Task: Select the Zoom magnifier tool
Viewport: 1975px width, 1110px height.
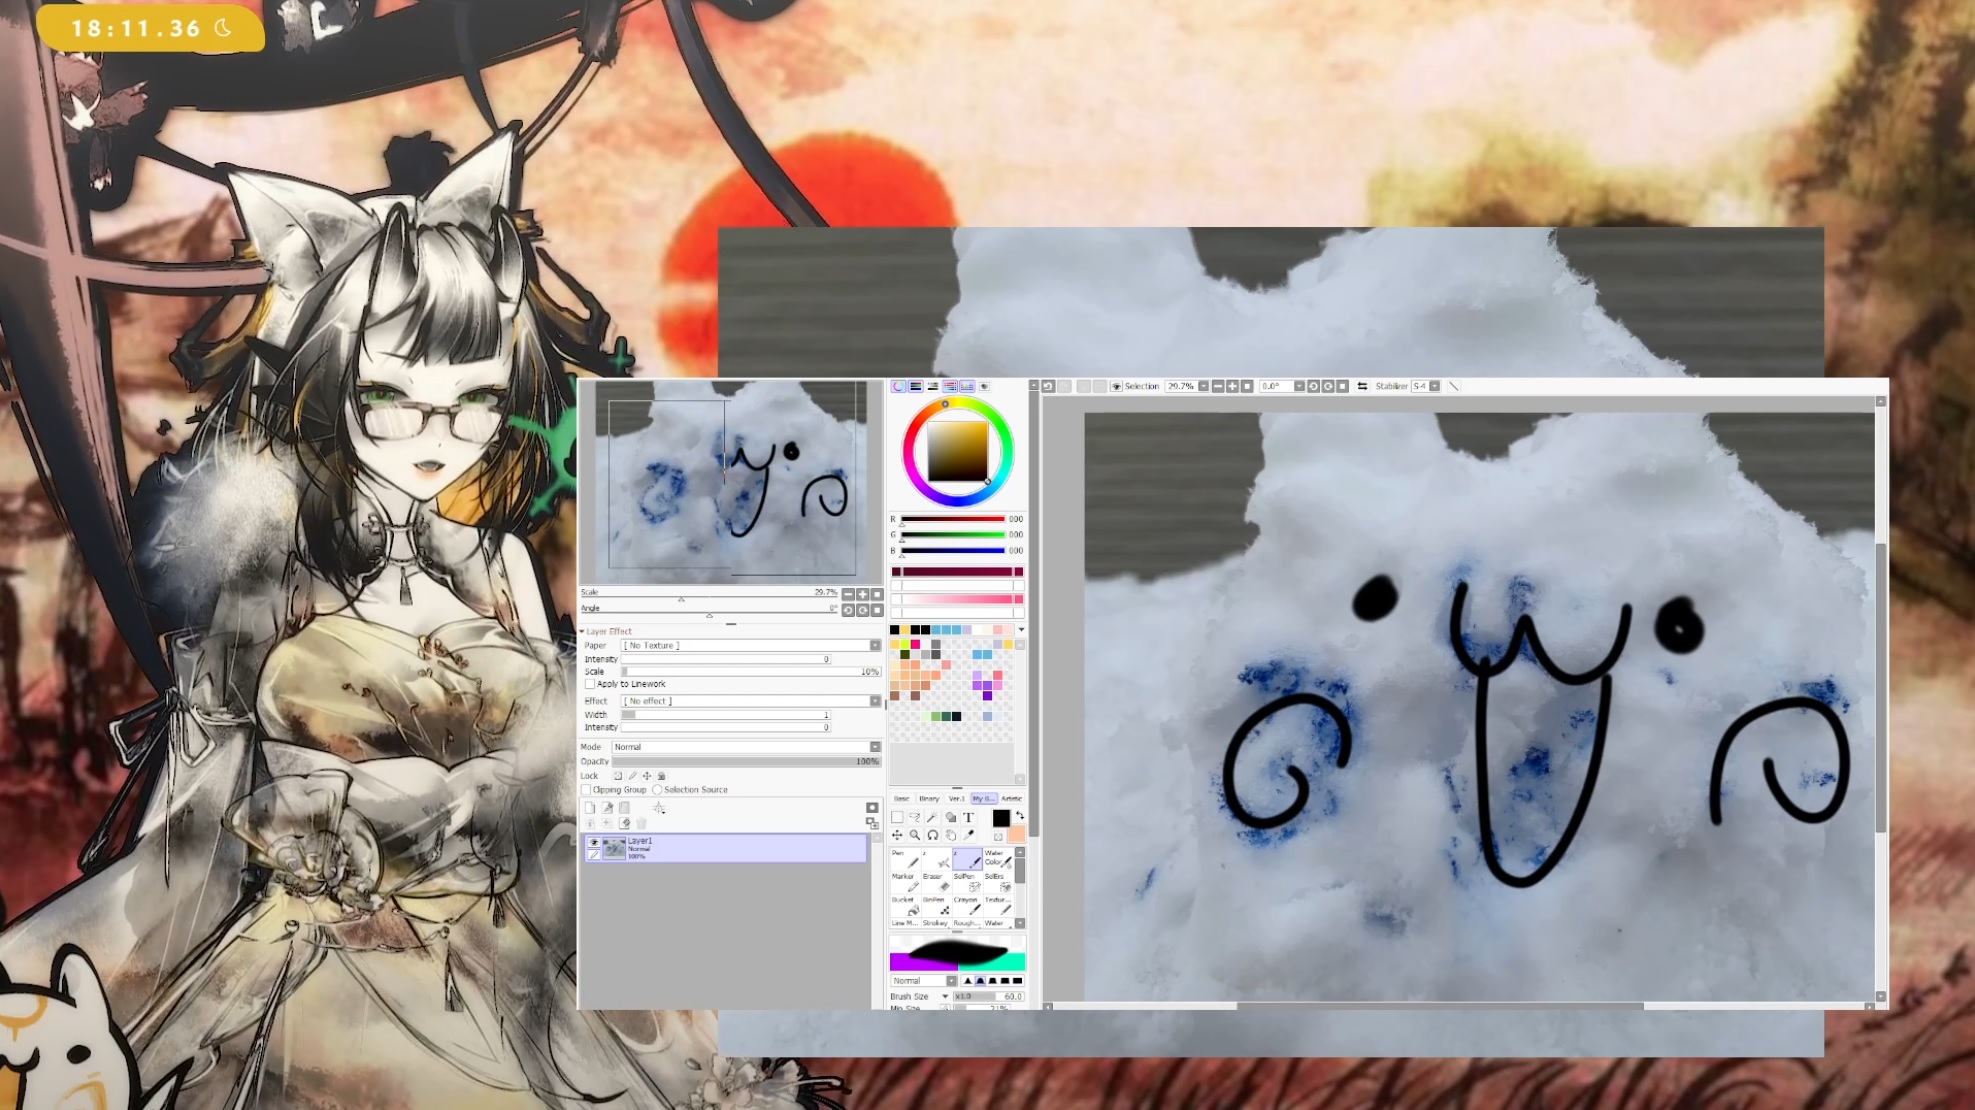Action: (x=914, y=835)
